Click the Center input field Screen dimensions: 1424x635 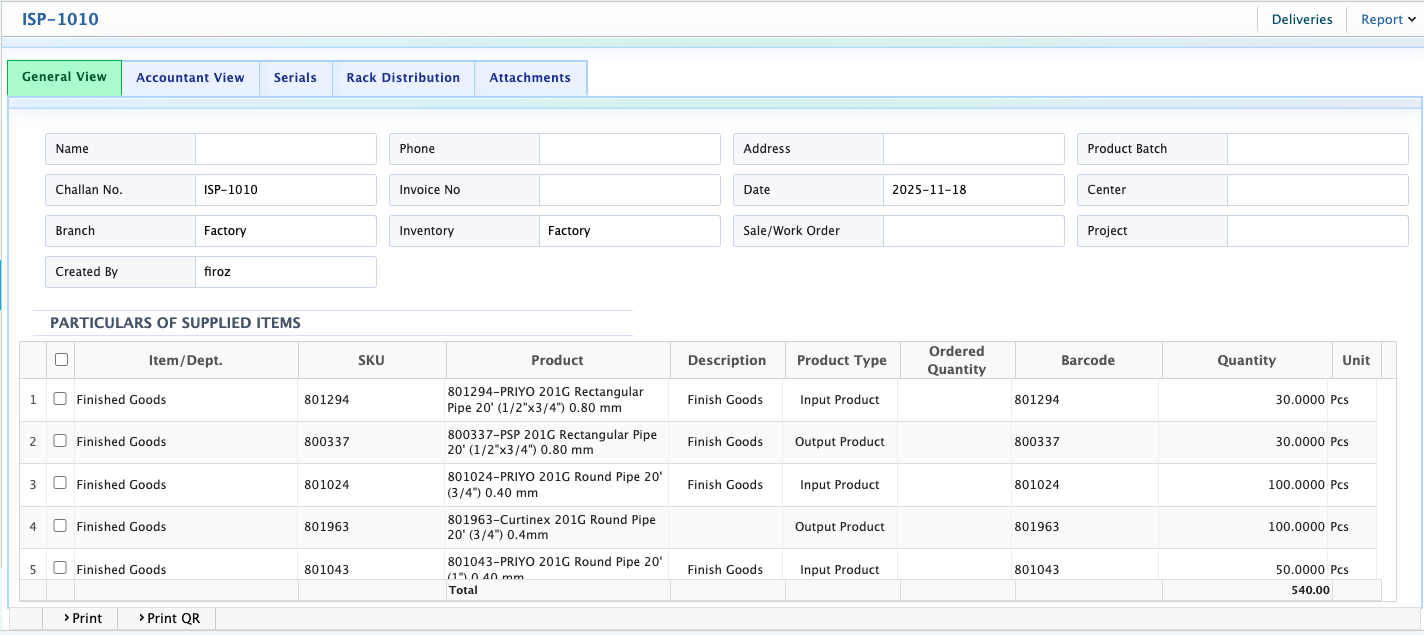click(1318, 190)
